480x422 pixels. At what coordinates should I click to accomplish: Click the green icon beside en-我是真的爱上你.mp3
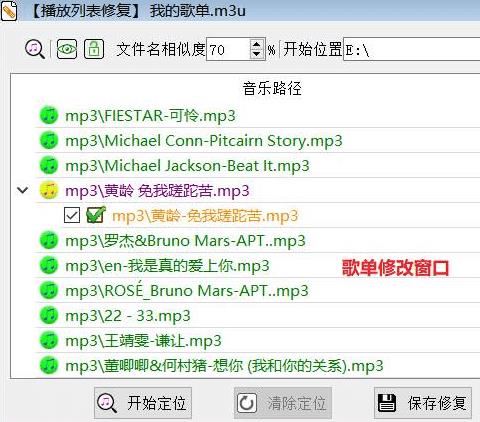49,265
